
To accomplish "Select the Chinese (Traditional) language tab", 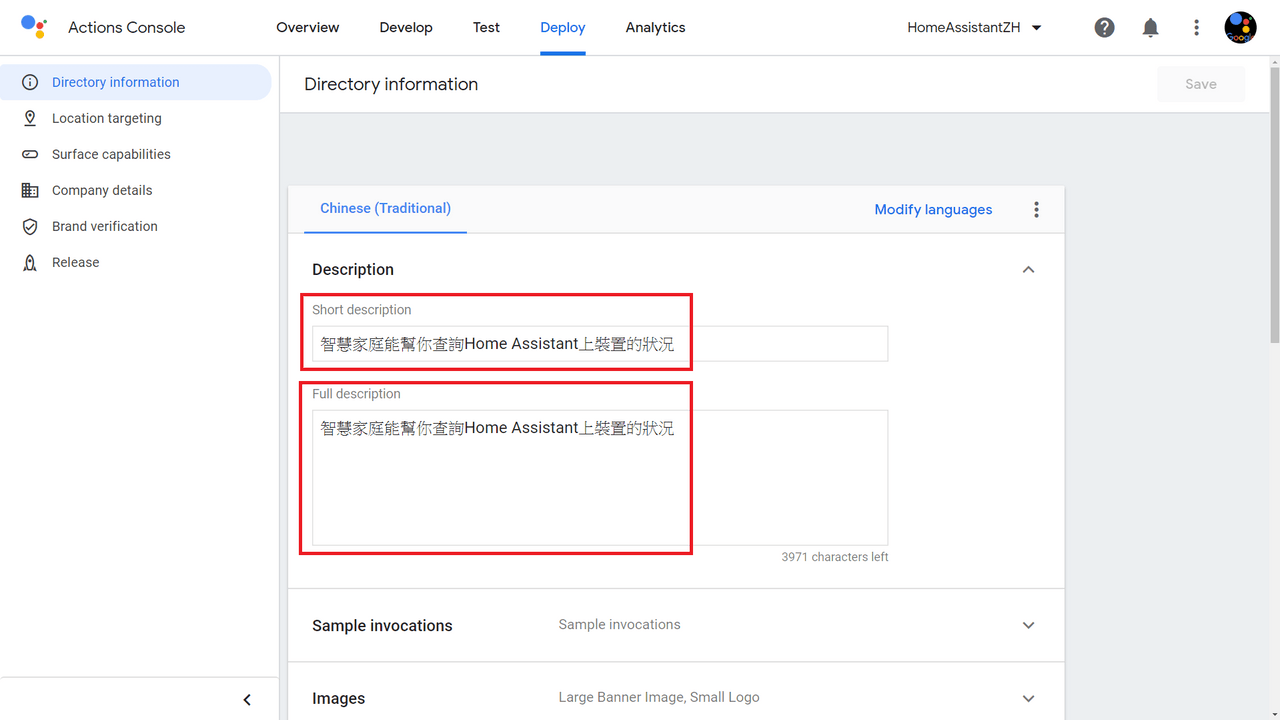I will [x=385, y=208].
